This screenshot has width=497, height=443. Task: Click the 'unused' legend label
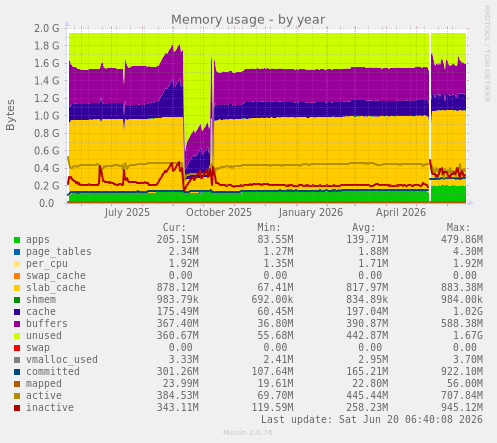tap(44, 336)
